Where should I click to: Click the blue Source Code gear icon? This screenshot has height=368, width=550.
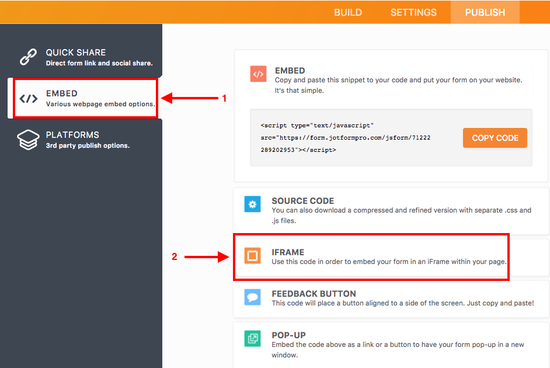pos(253,204)
